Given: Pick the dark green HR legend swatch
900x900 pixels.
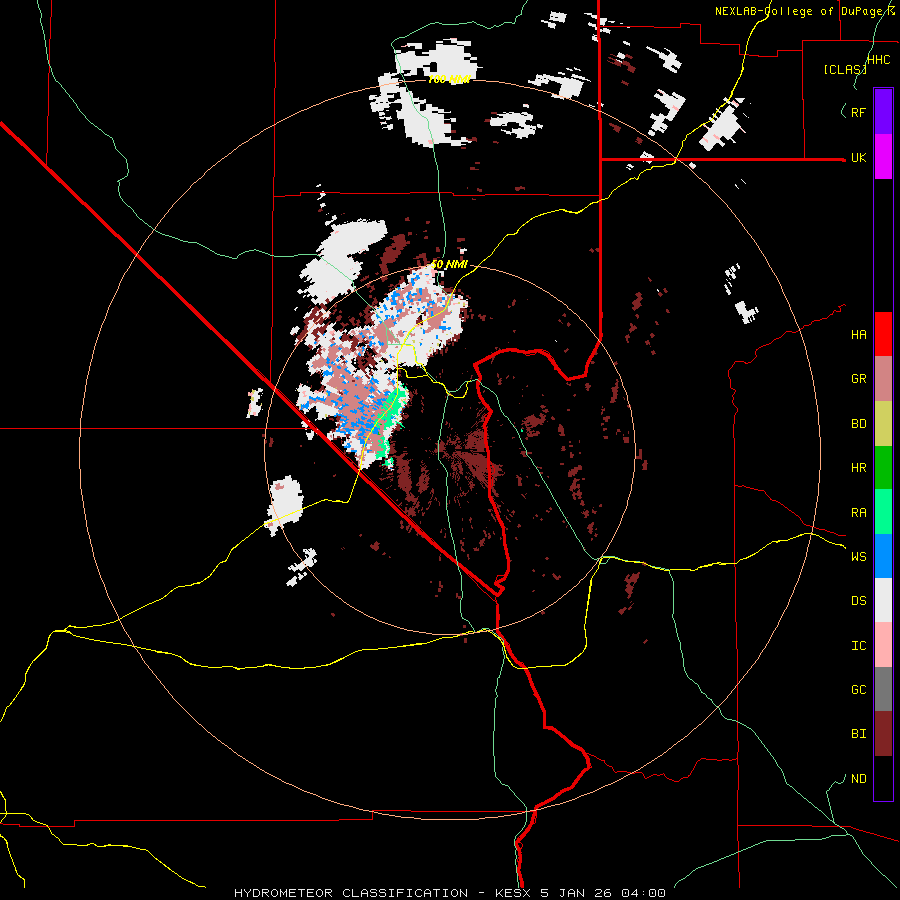Looking at the screenshot, I should tap(883, 468).
